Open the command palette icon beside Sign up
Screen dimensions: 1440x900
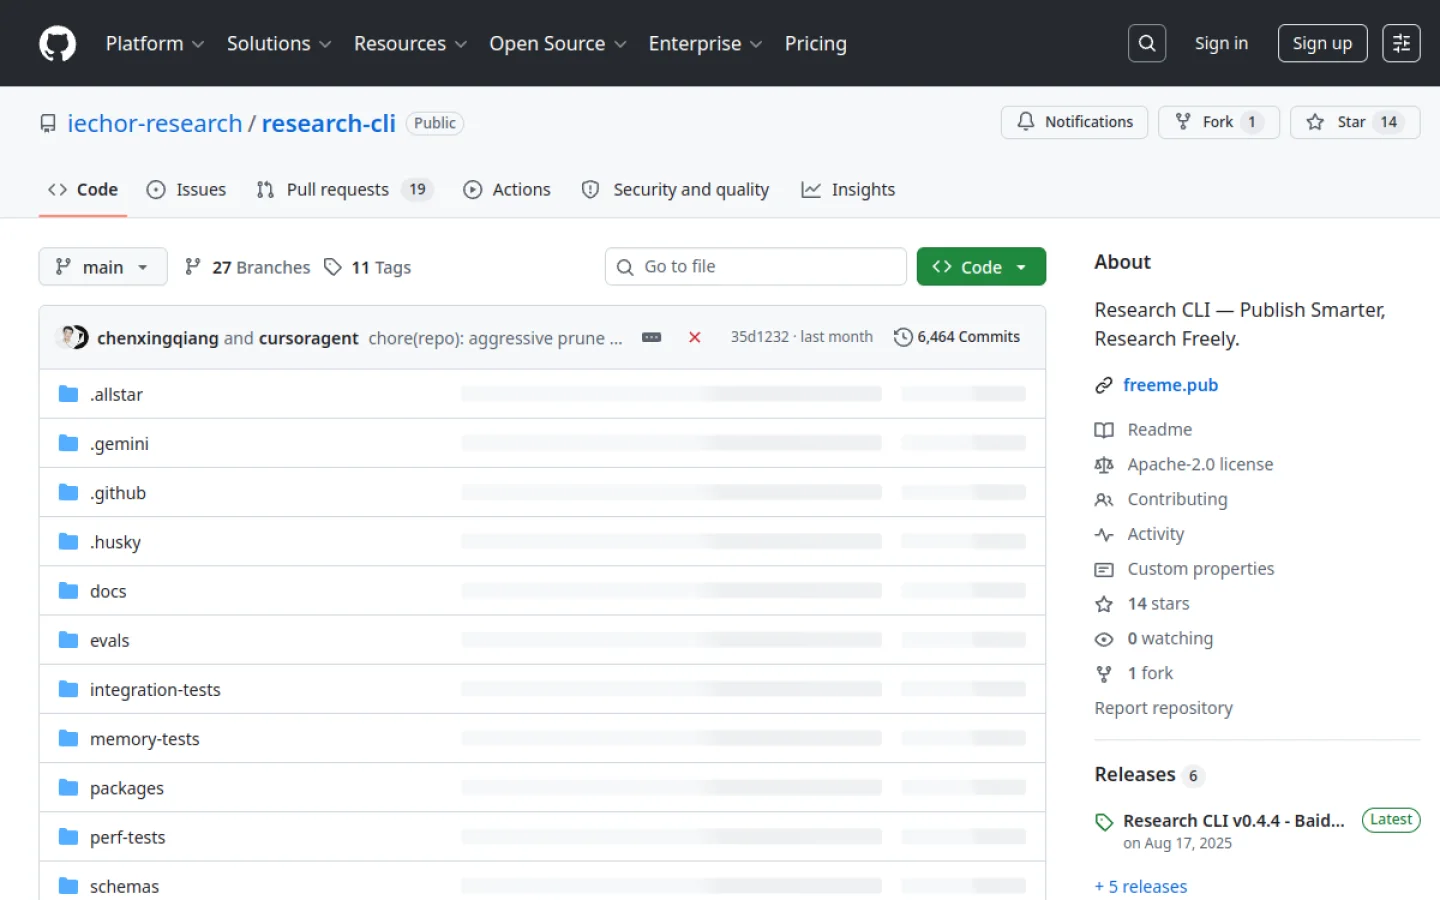1401,43
